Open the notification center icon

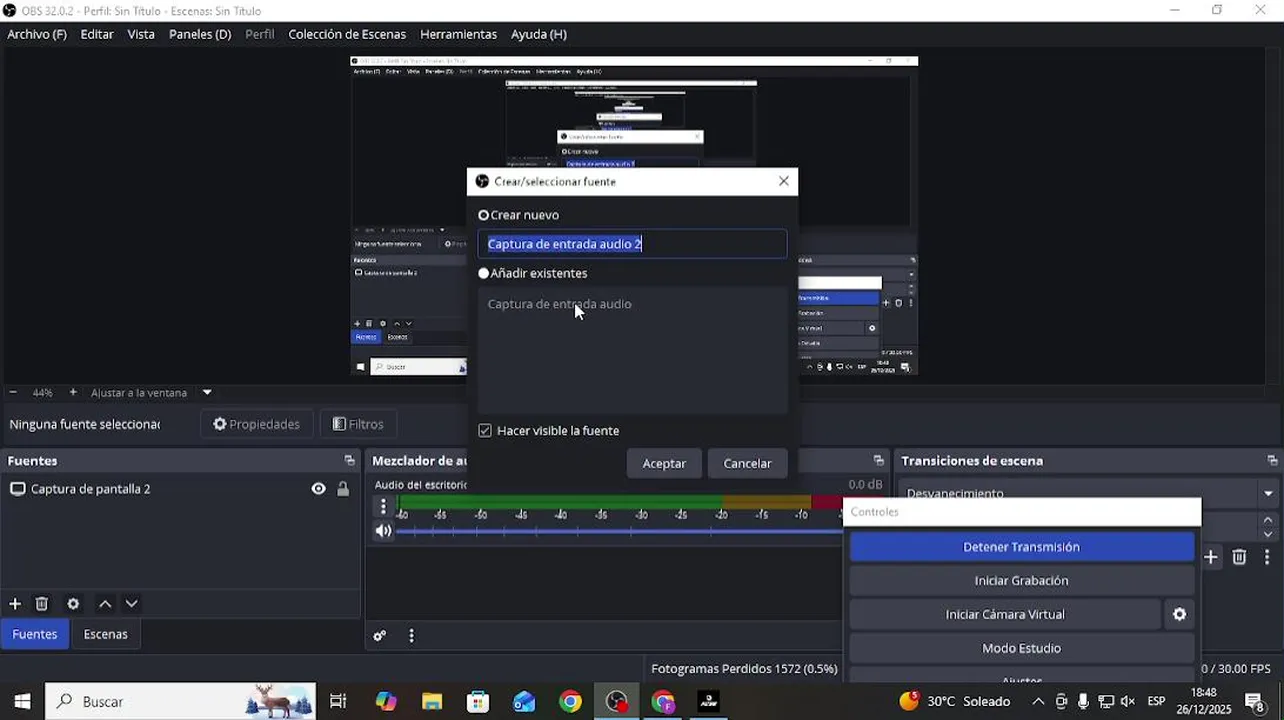pos(1254,701)
